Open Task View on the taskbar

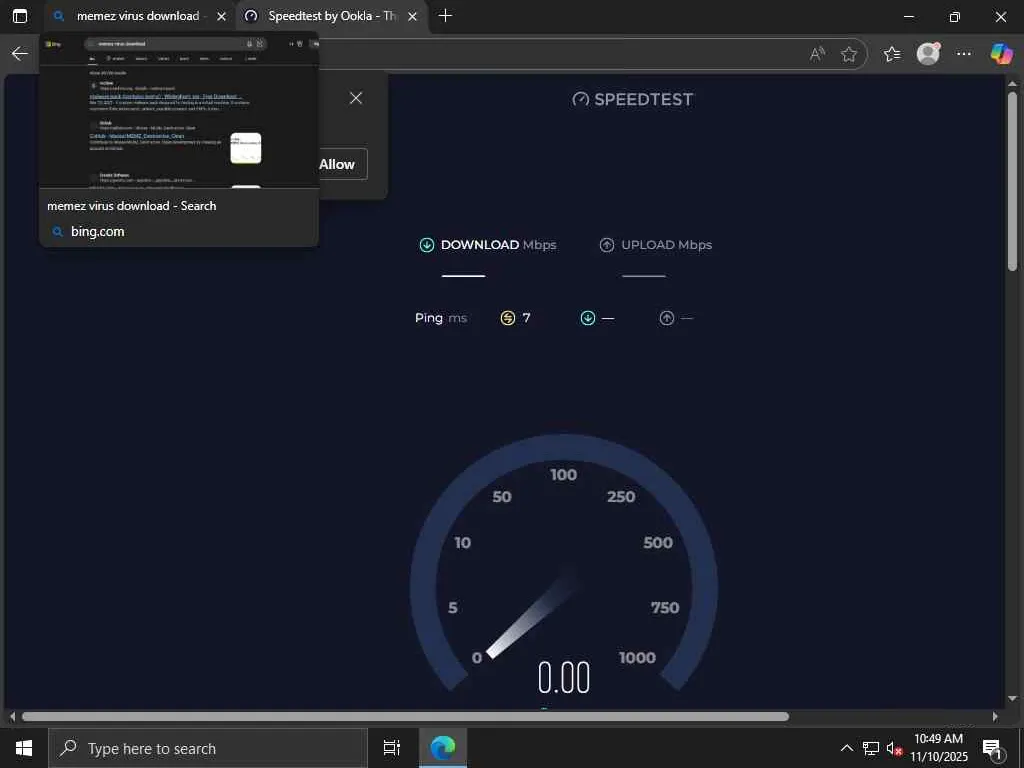pyautogui.click(x=392, y=748)
